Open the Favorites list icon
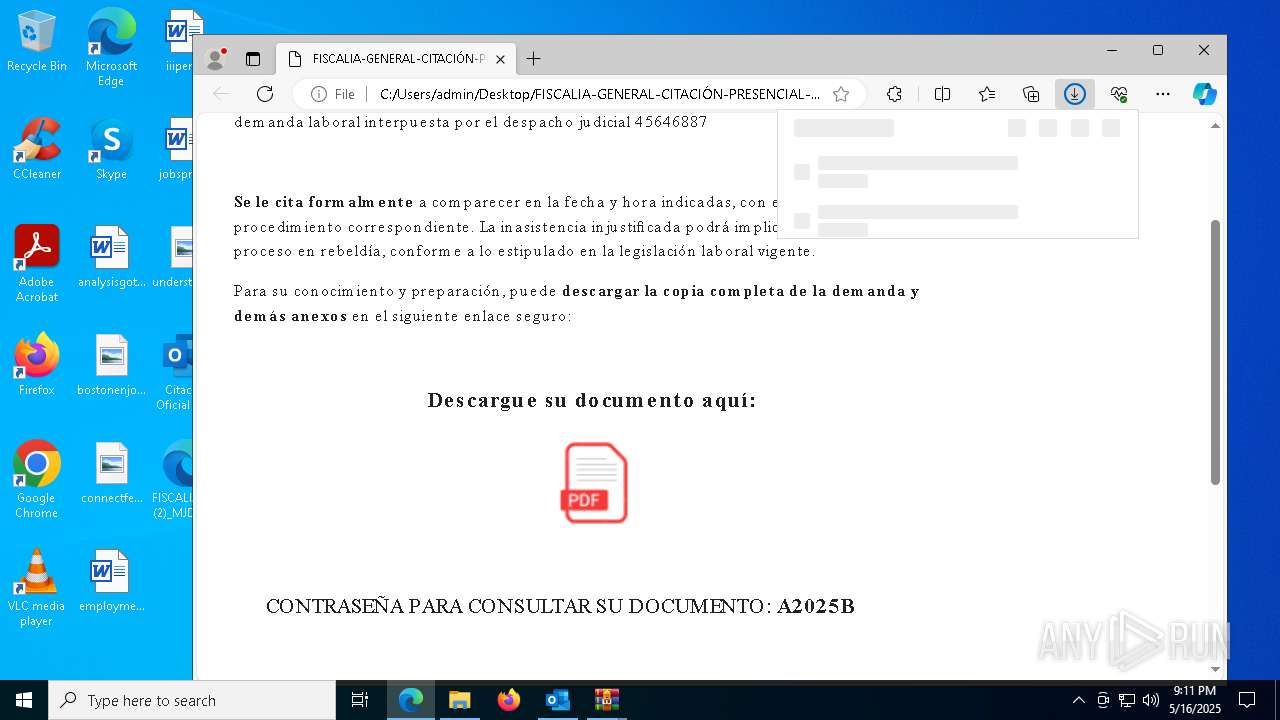This screenshot has height=720, width=1280. [x=987, y=94]
